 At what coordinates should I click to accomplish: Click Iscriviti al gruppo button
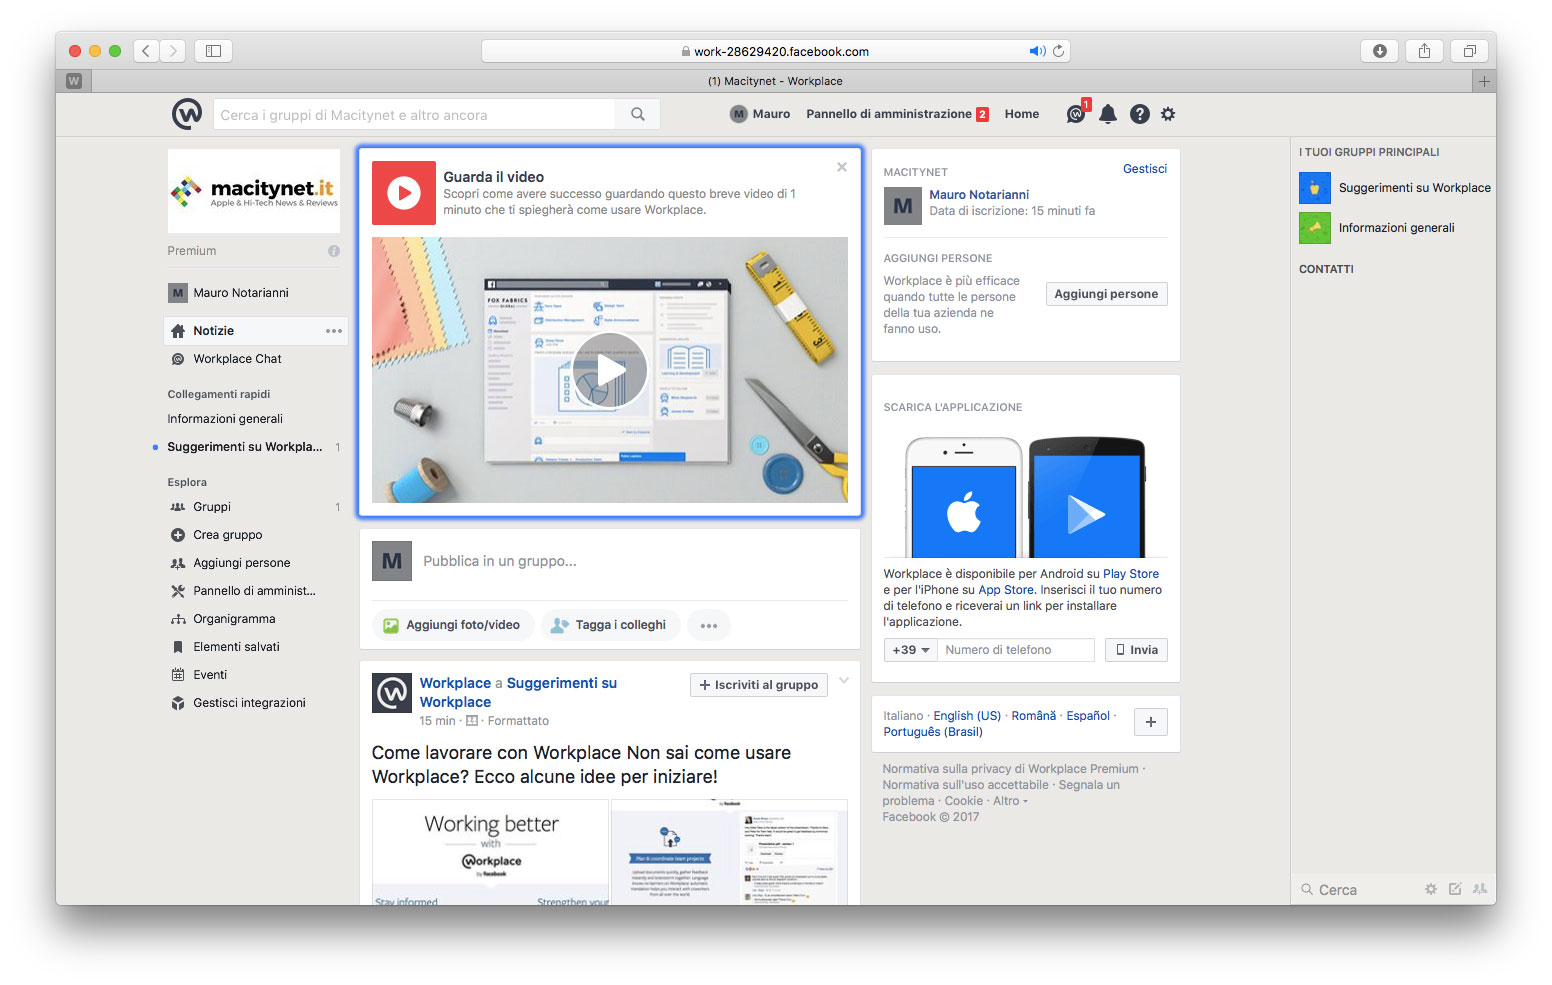[x=759, y=685]
